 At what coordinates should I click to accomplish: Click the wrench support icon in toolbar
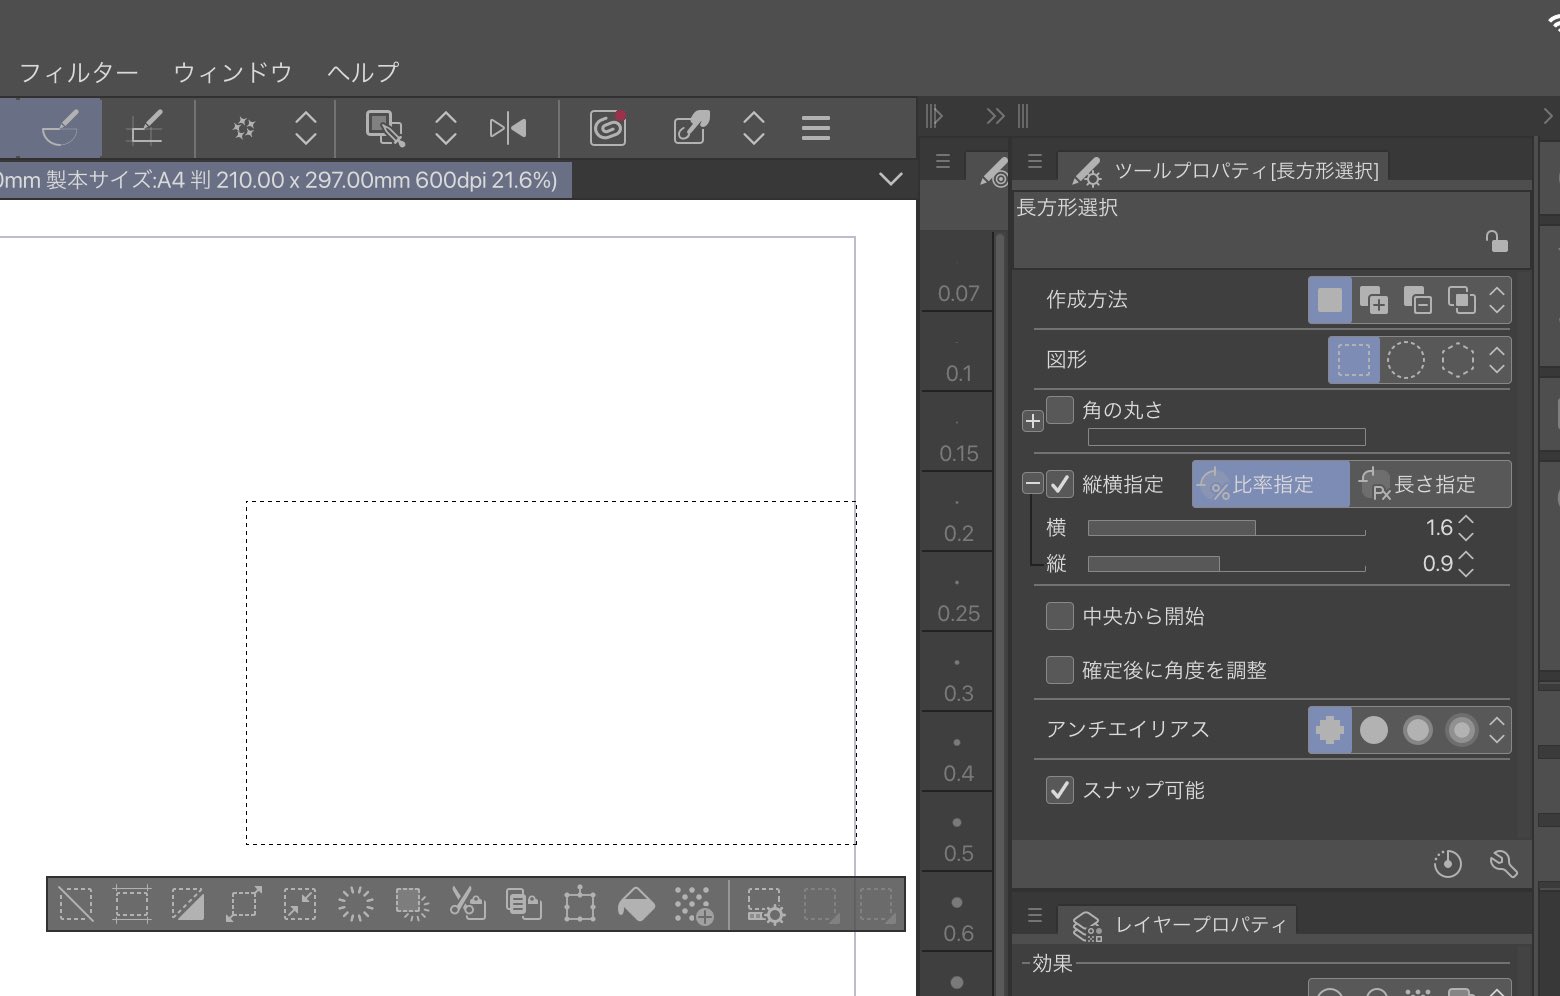click(691, 128)
